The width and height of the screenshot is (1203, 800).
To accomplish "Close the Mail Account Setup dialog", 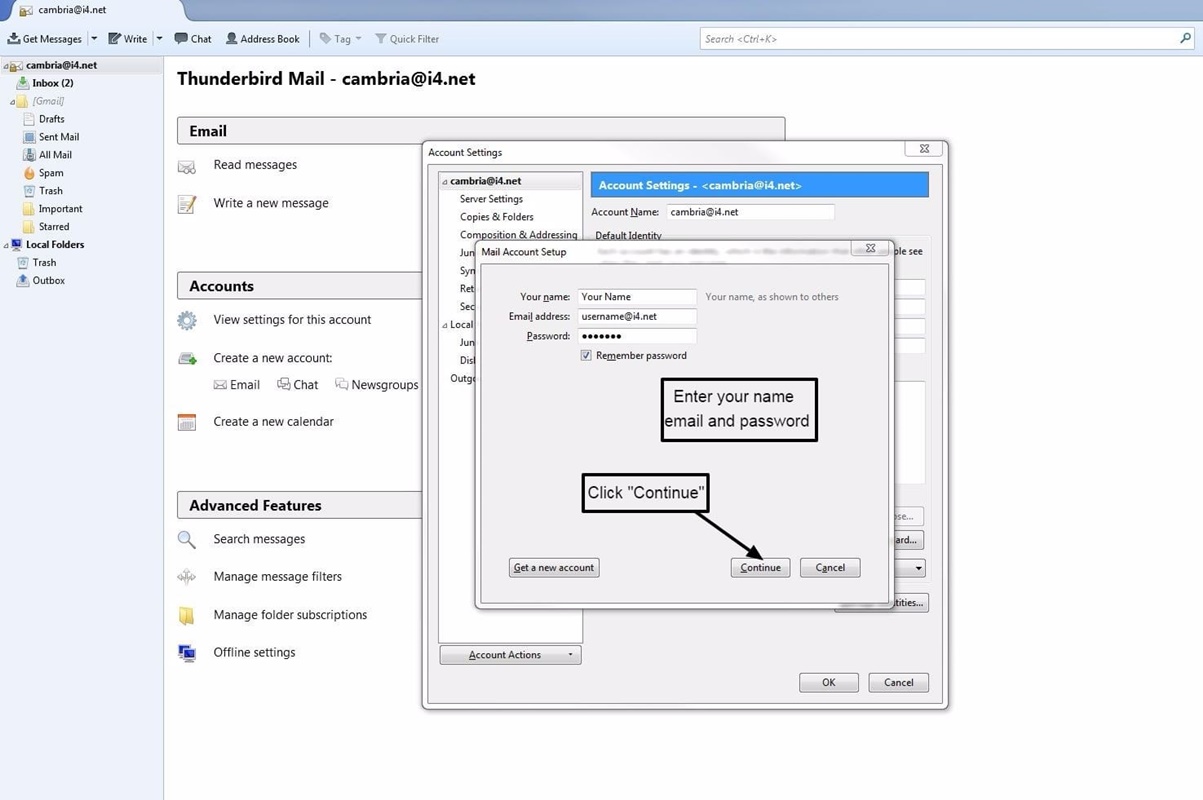I will point(870,248).
